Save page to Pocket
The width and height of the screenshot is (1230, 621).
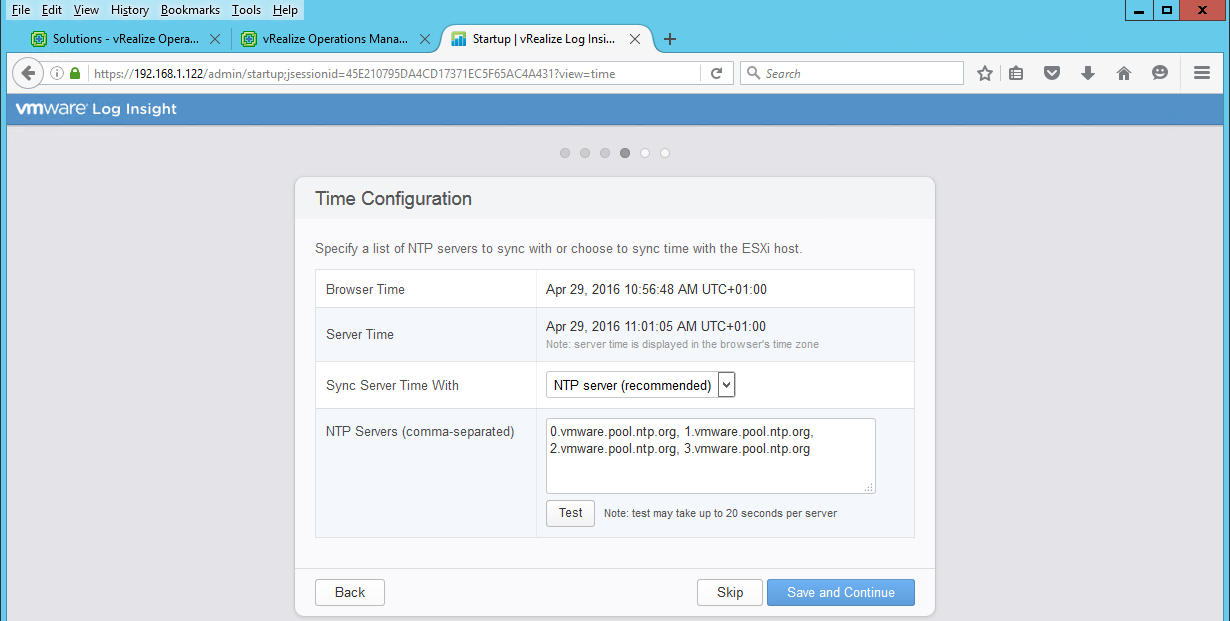[x=1051, y=73]
